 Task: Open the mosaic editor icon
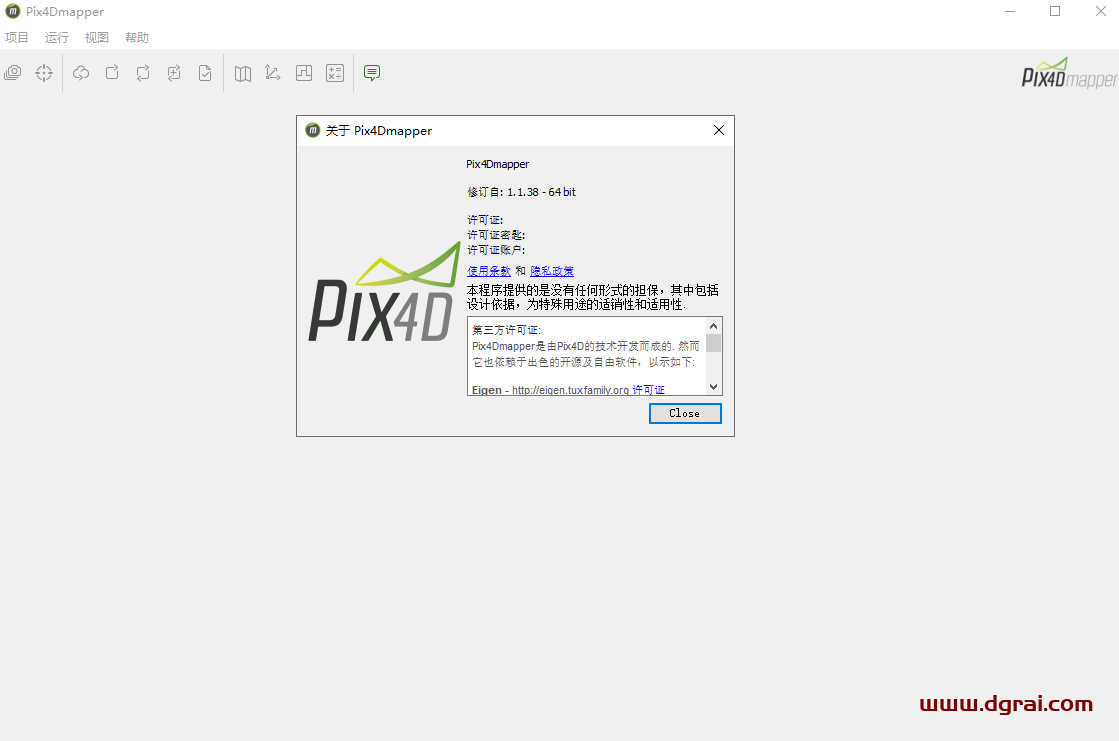click(304, 73)
